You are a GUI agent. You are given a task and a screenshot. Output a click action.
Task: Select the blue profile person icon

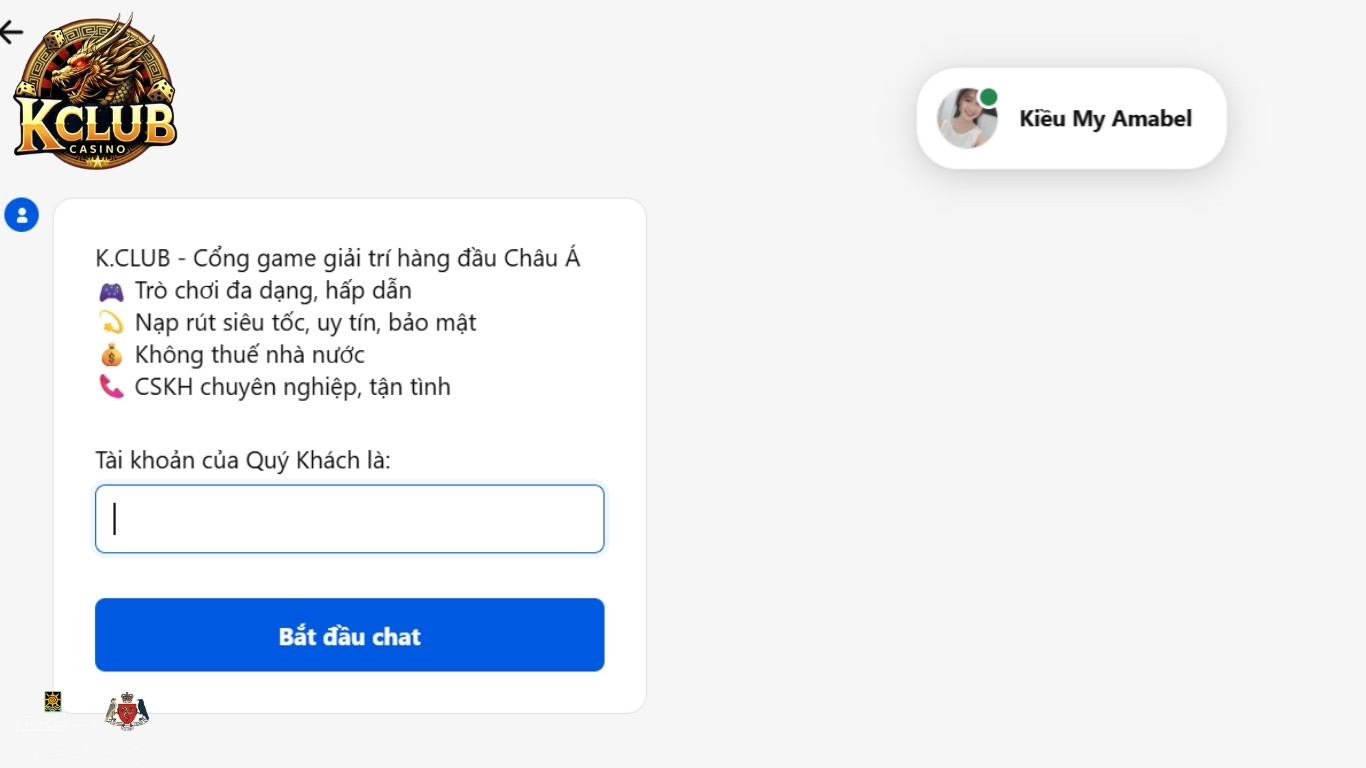pyautogui.click(x=22, y=214)
